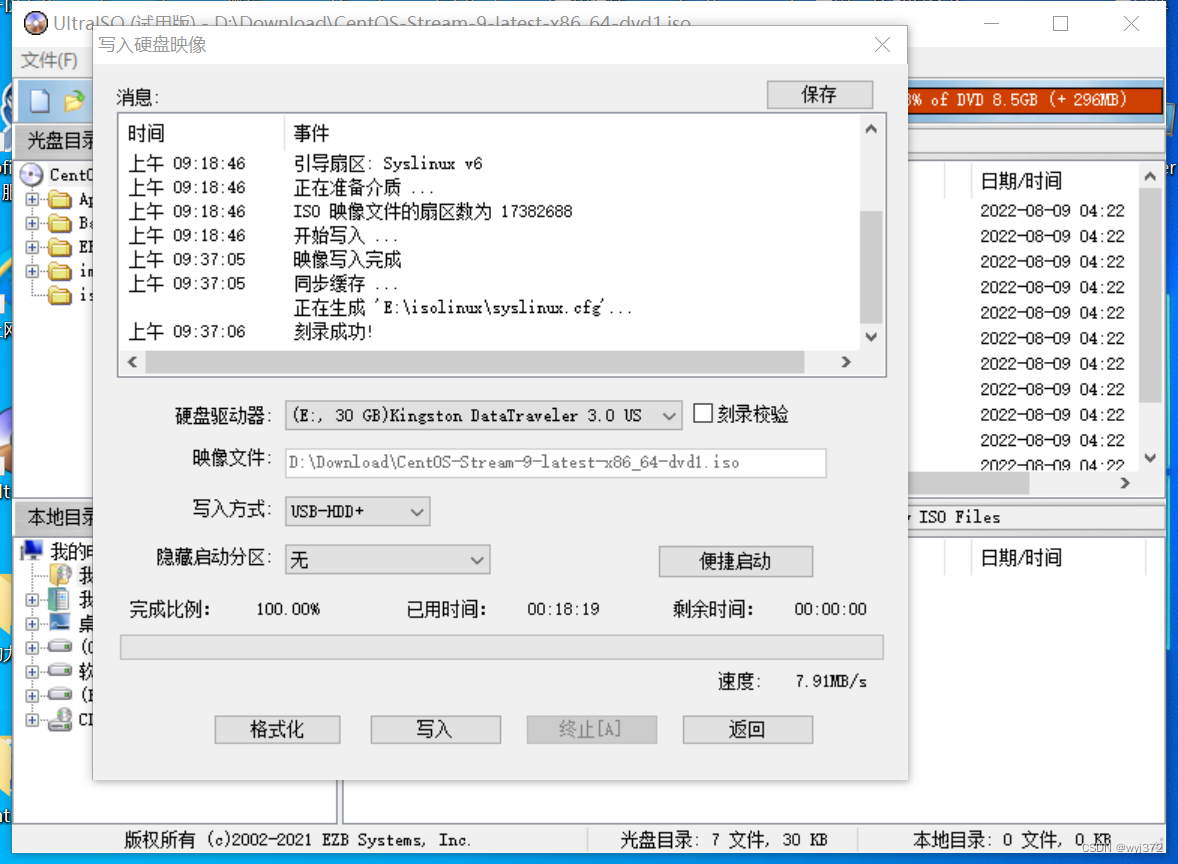This screenshot has width=1178, height=864.
Task: Click the 便捷启动 button
Action: [x=735, y=561]
